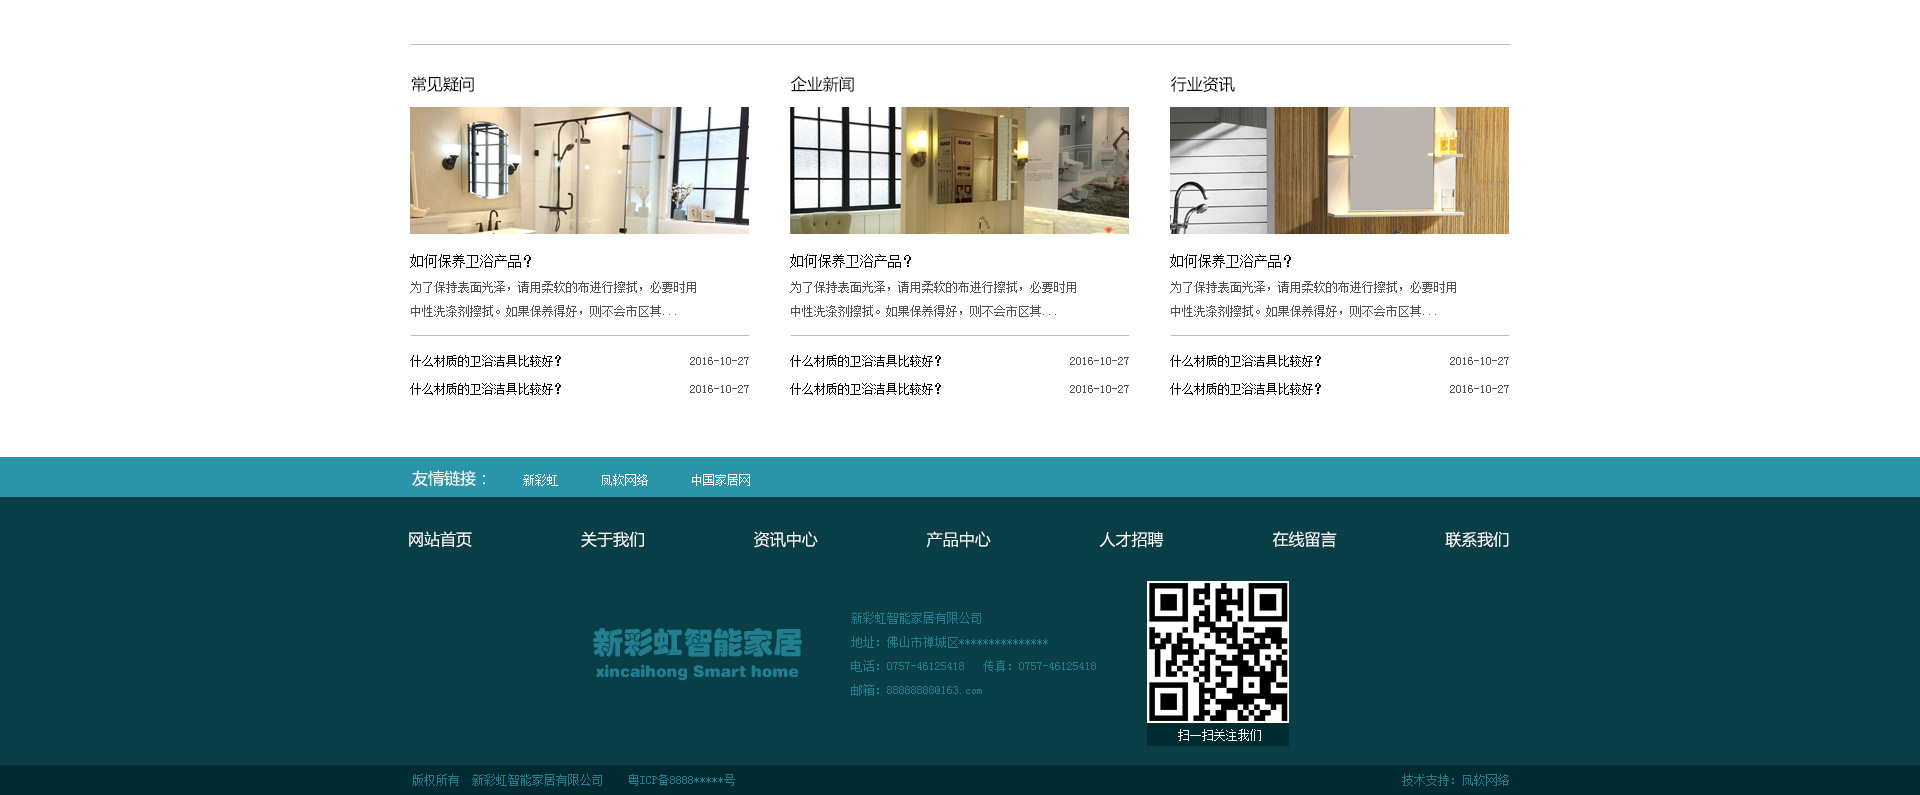Open second 什么材质的卫浴洁具比较好 under 常见疑问
The width and height of the screenshot is (1920, 795).
pyautogui.click(x=486, y=389)
